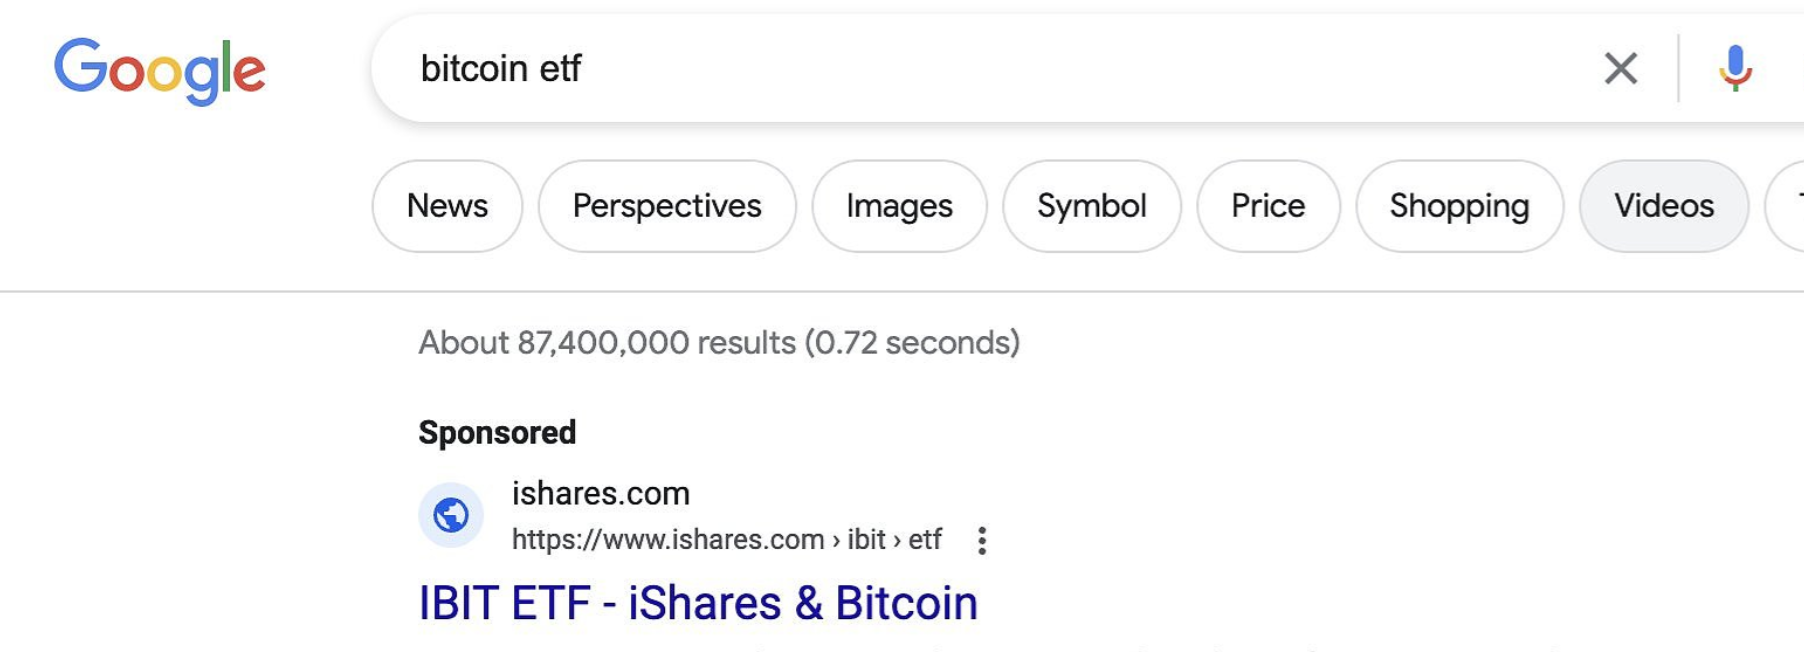Click the Google logo
The height and width of the screenshot is (652, 1804).
(x=160, y=70)
